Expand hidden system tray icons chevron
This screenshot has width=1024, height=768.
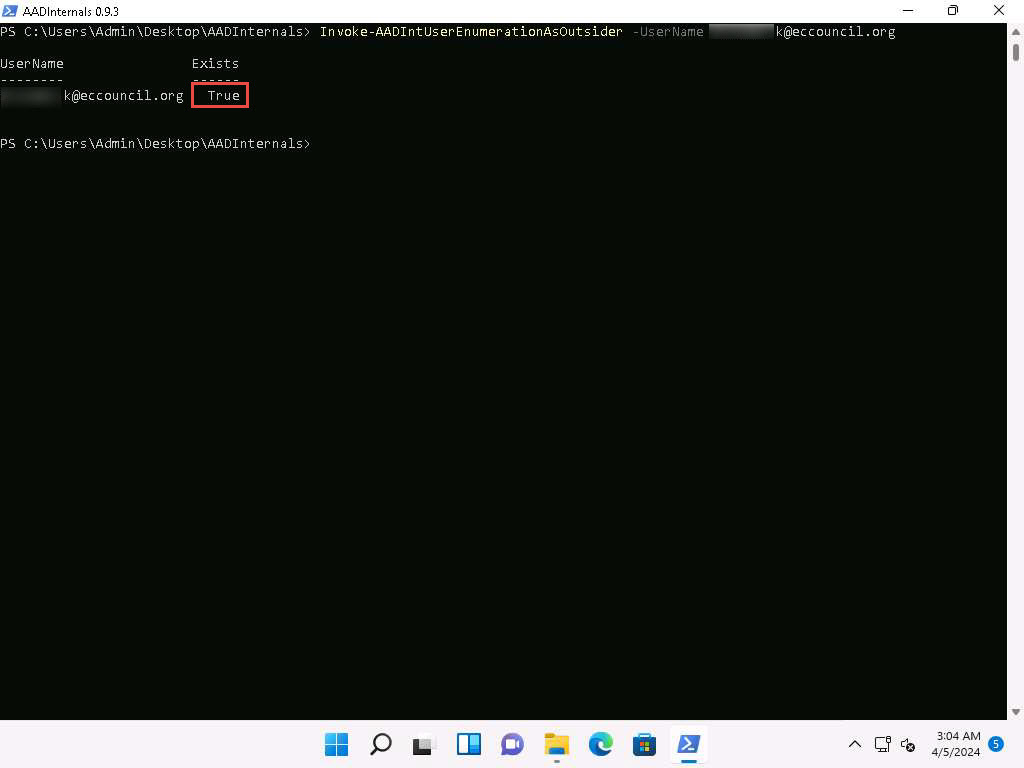pyautogui.click(x=855, y=744)
